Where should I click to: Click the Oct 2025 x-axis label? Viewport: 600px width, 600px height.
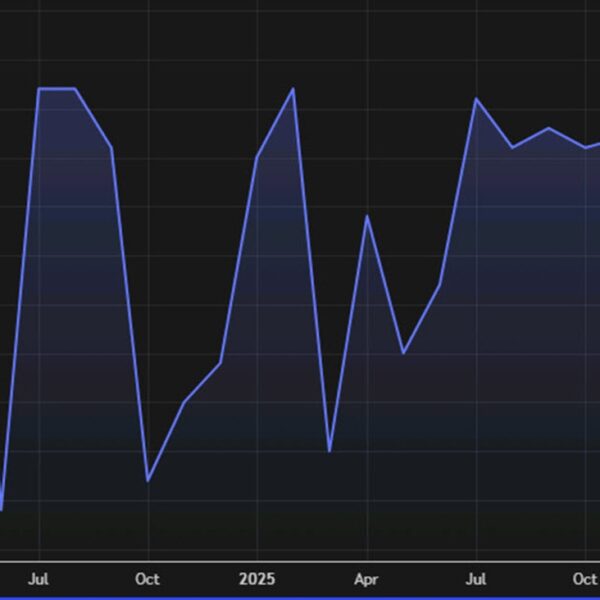click(x=585, y=578)
